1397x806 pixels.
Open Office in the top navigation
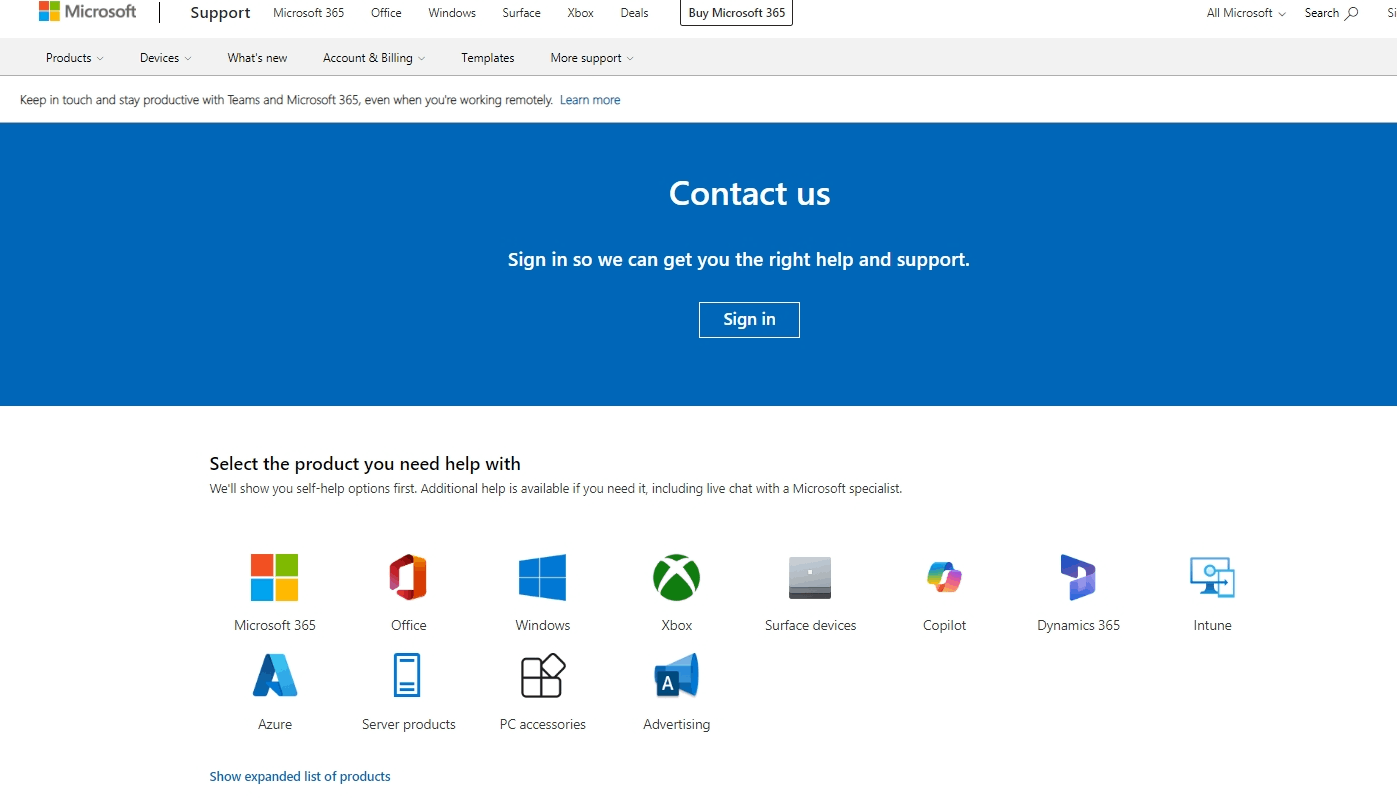coord(386,13)
